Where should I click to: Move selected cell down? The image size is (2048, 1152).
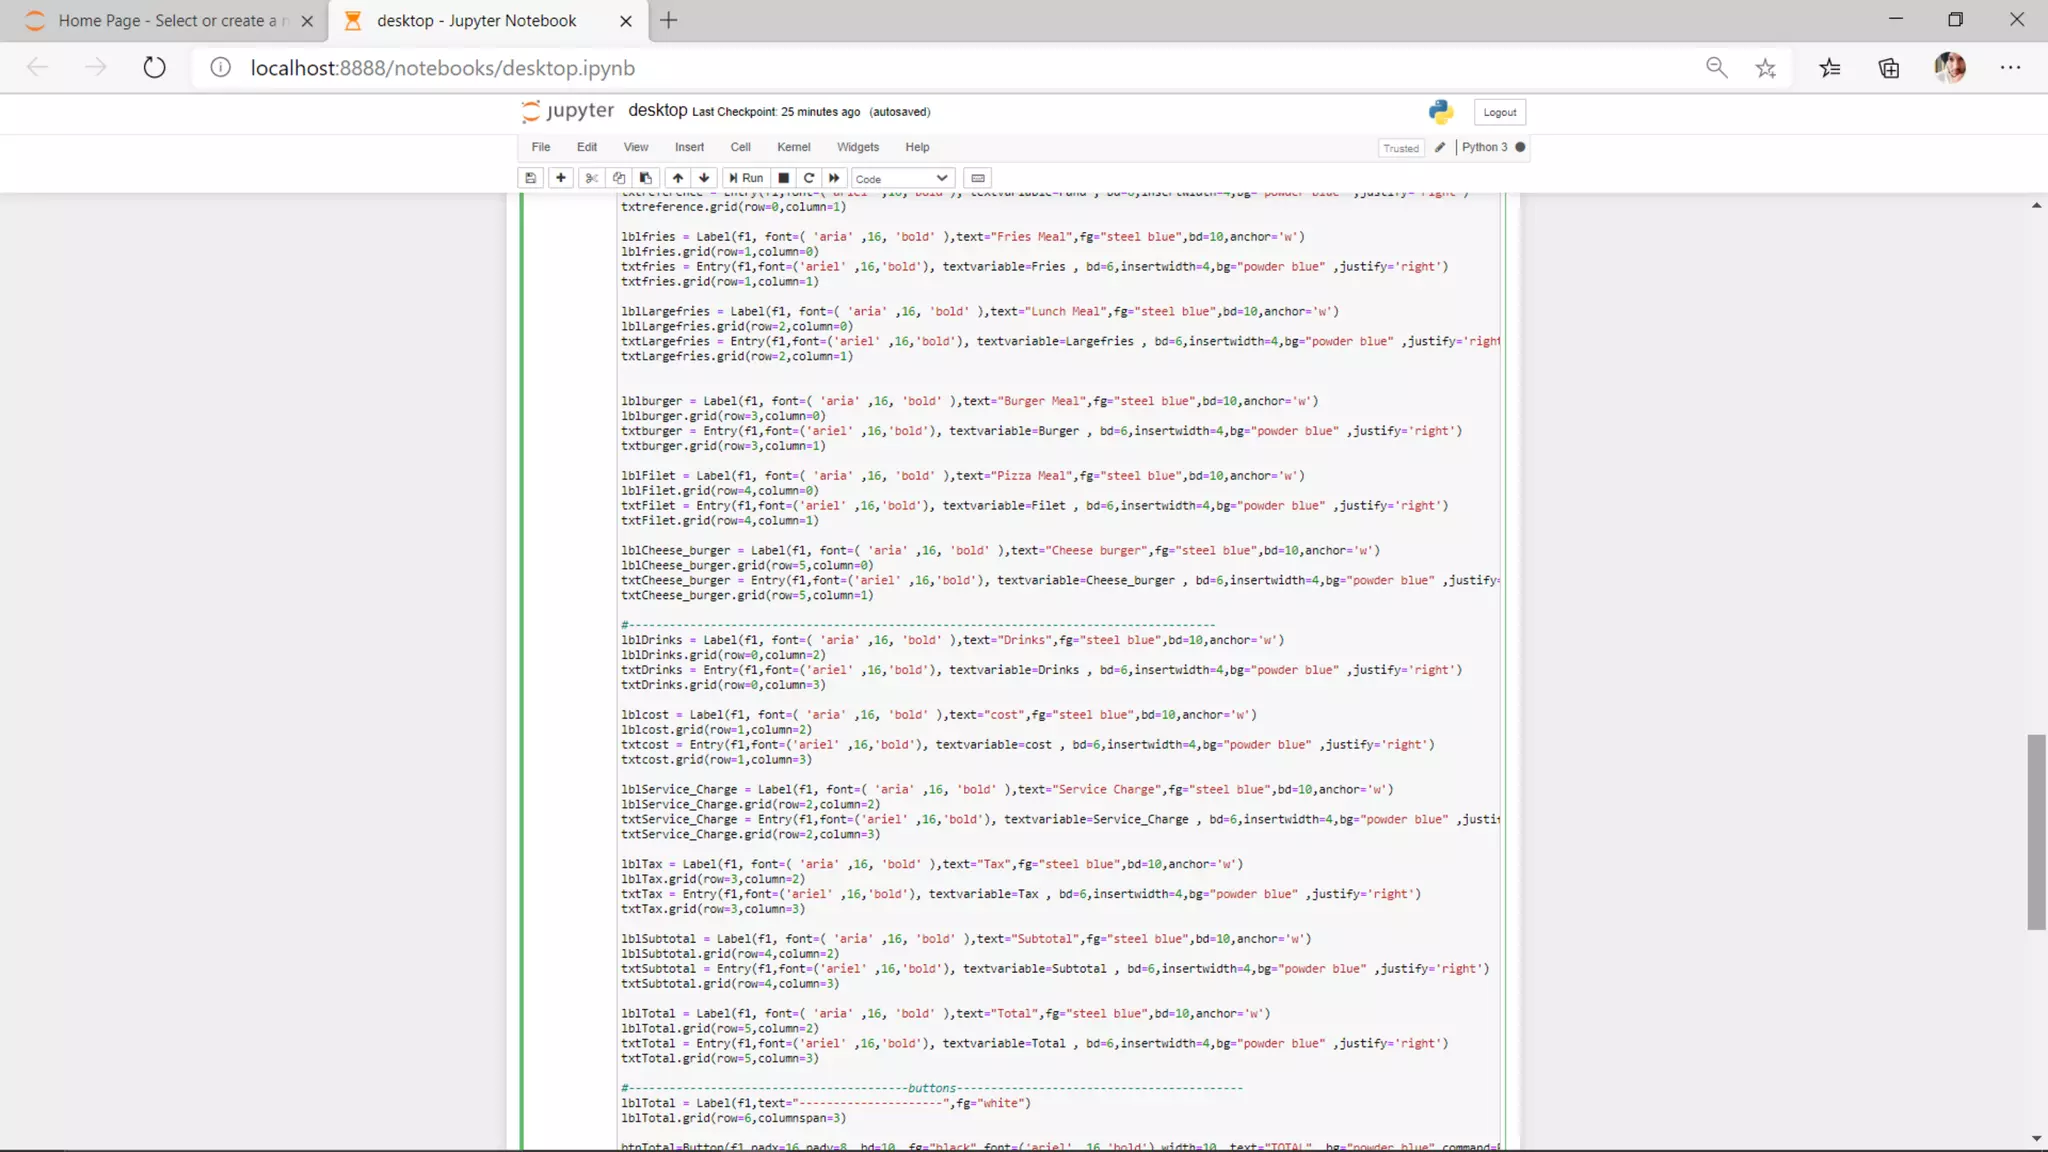[704, 178]
